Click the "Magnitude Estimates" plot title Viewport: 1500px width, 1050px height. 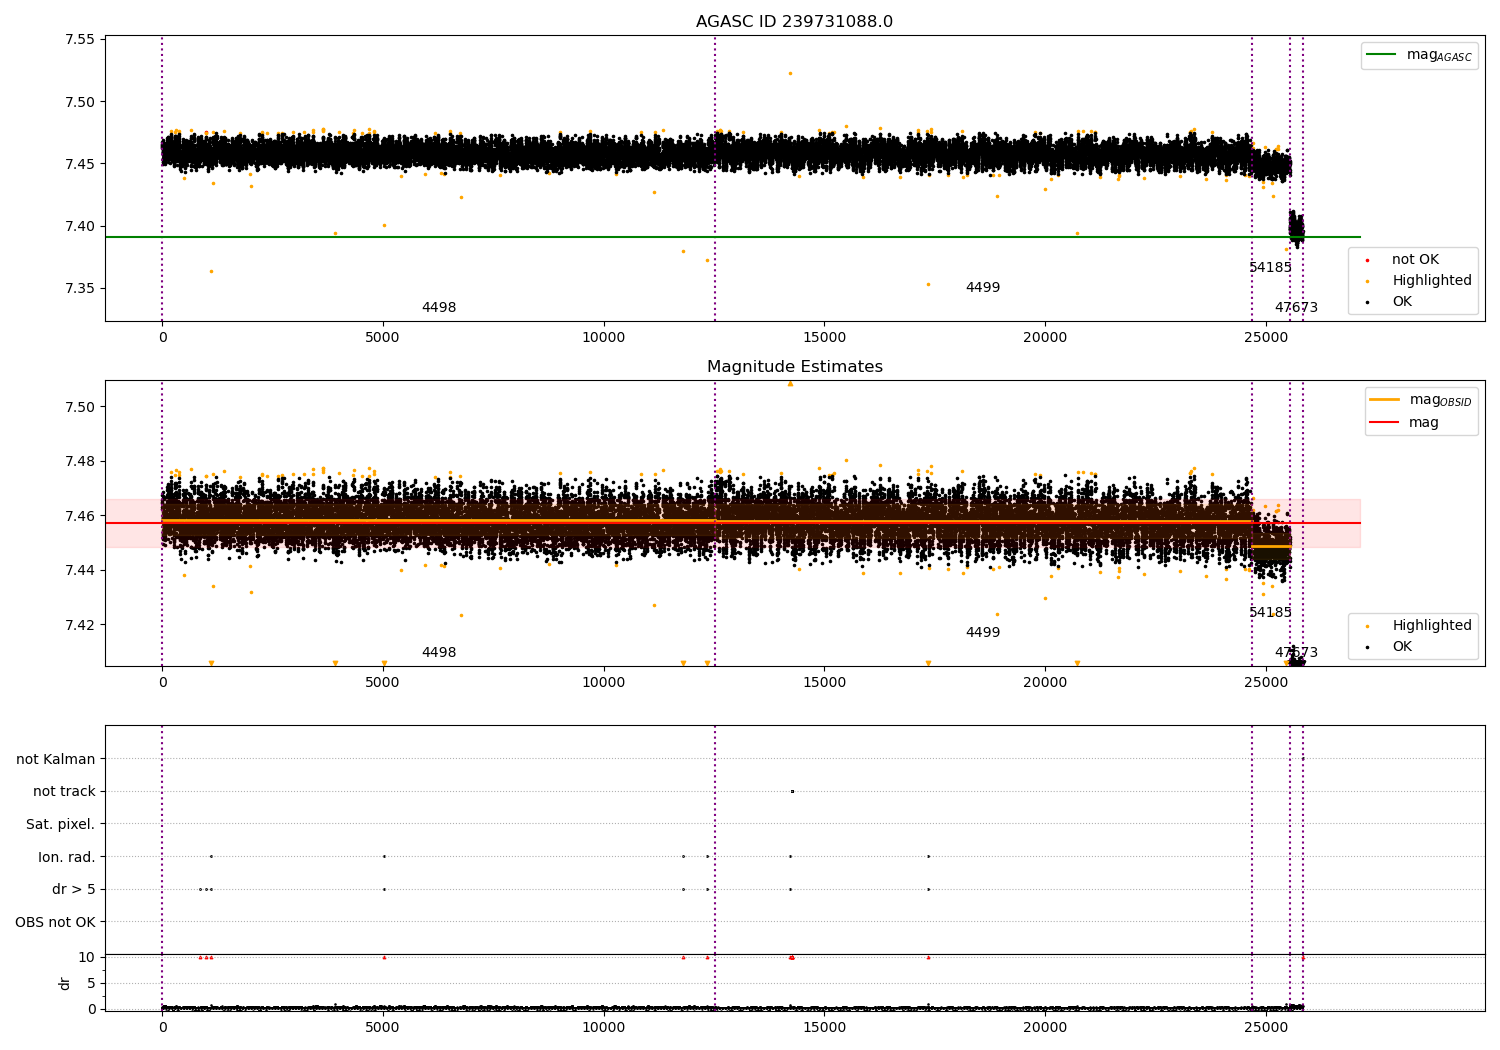(794, 367)
